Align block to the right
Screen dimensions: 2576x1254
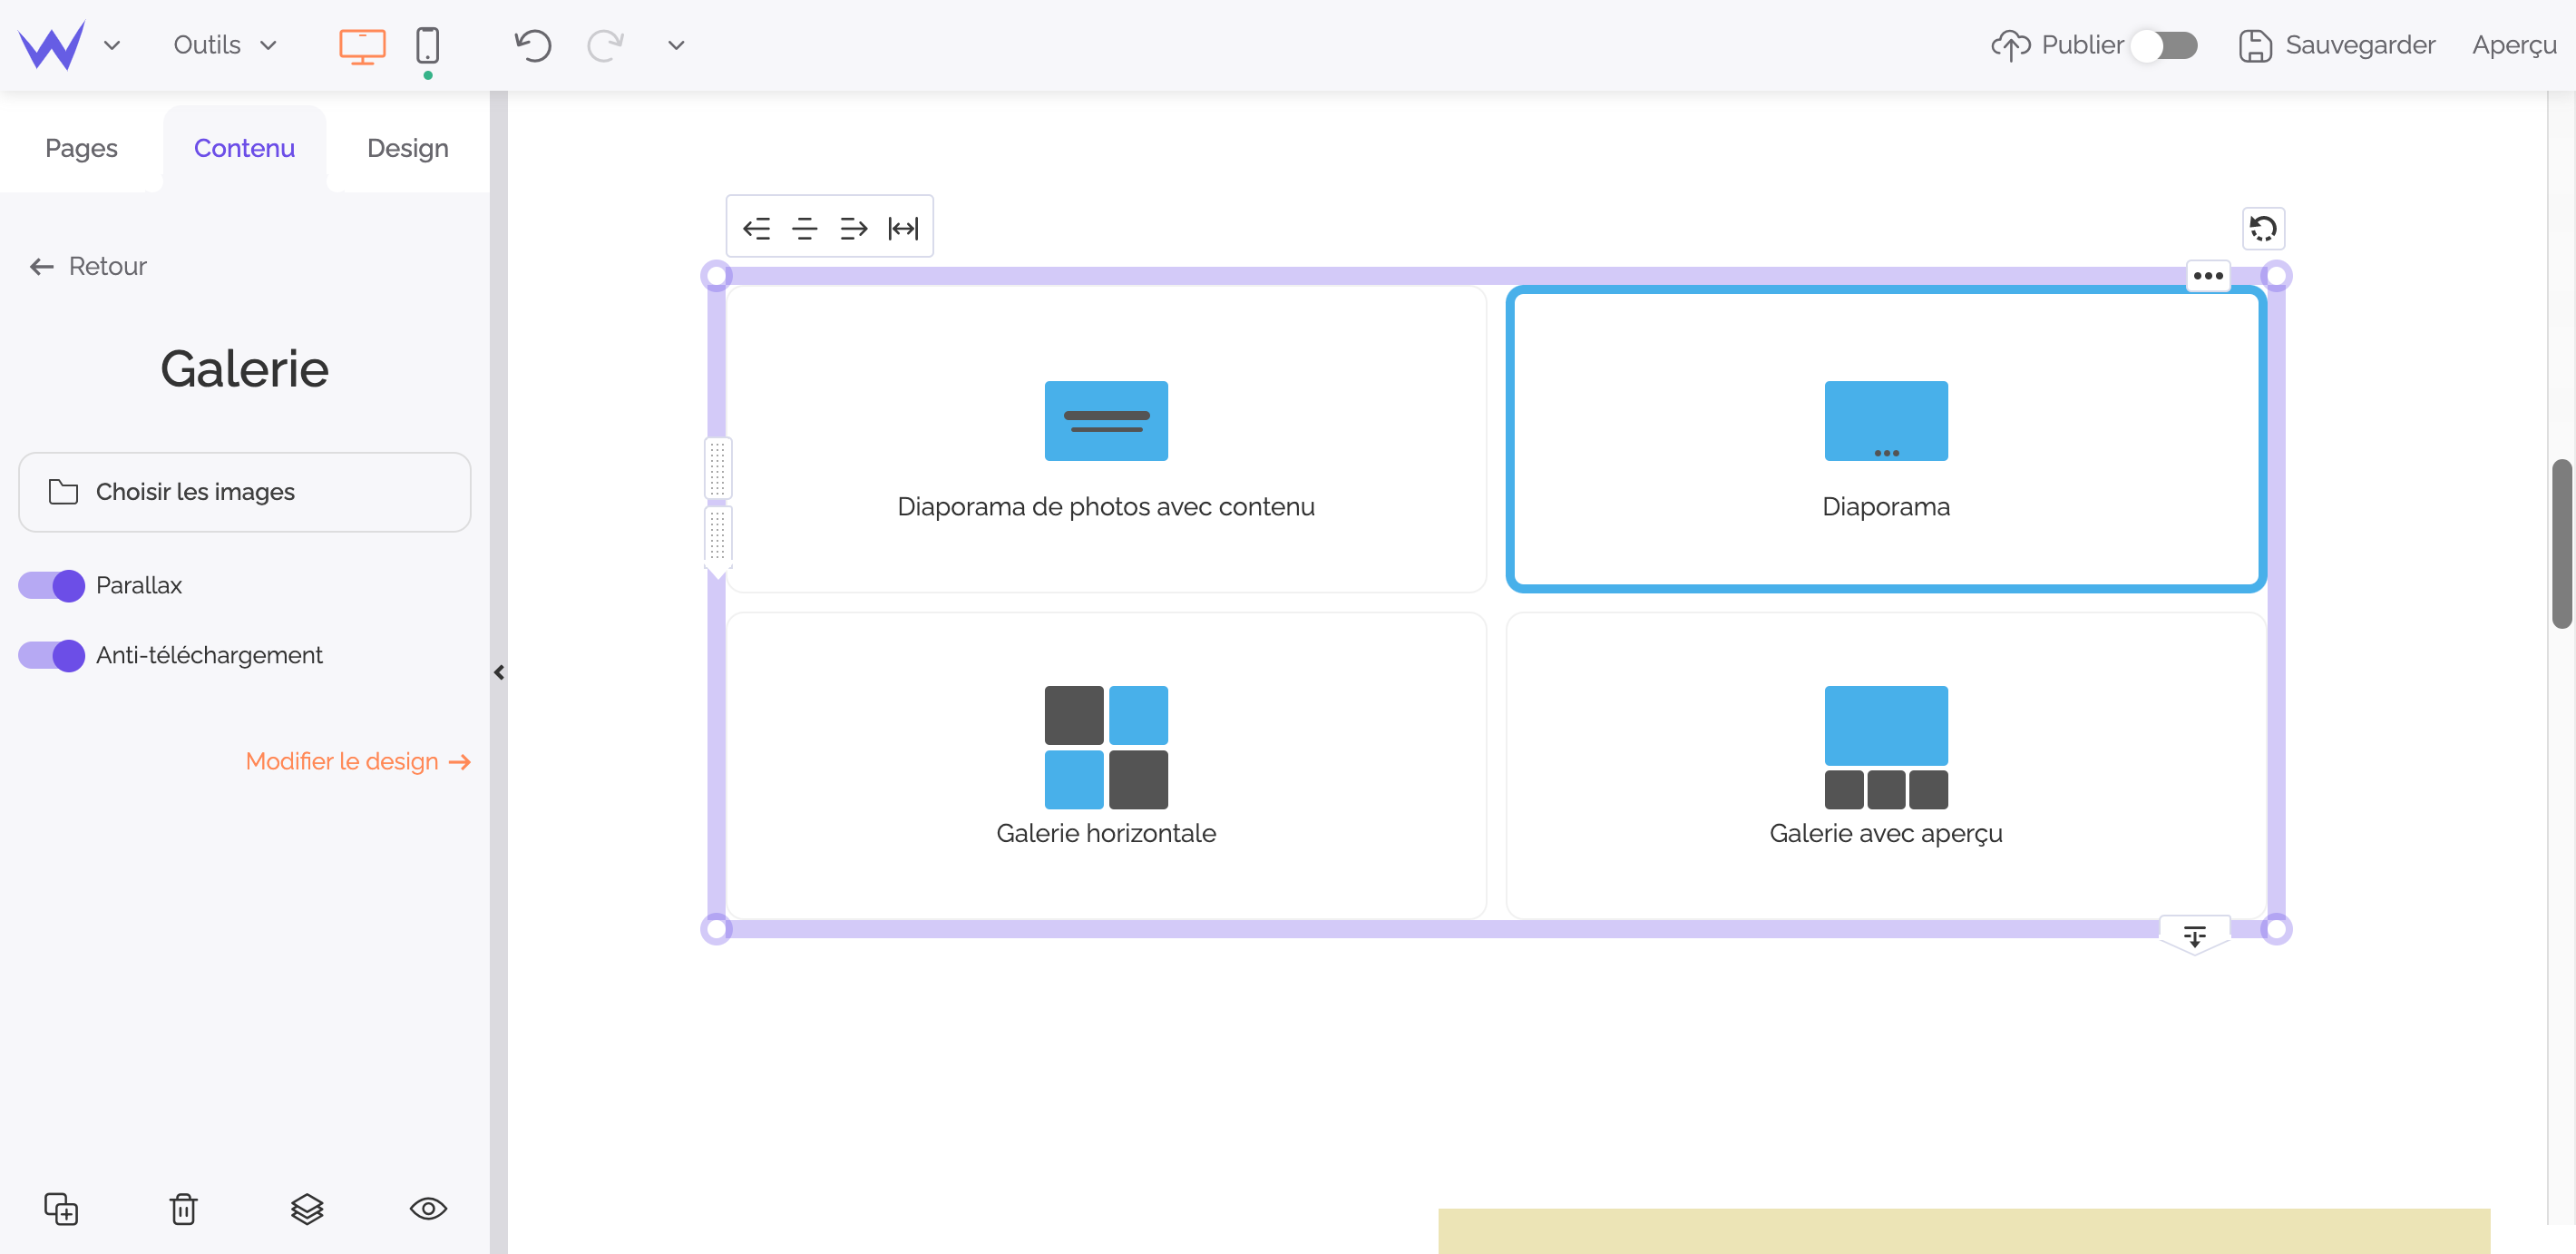point(853,229)
